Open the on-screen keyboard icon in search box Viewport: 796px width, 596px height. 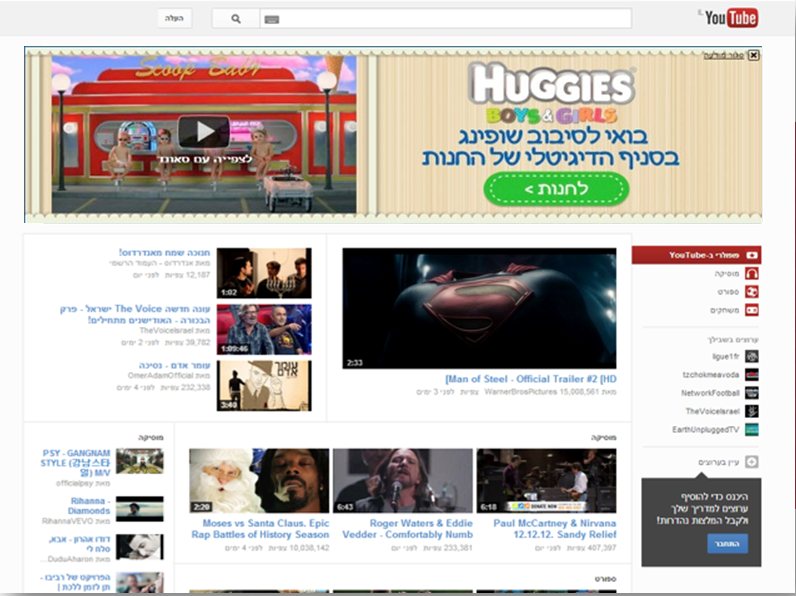coord(271,19)
